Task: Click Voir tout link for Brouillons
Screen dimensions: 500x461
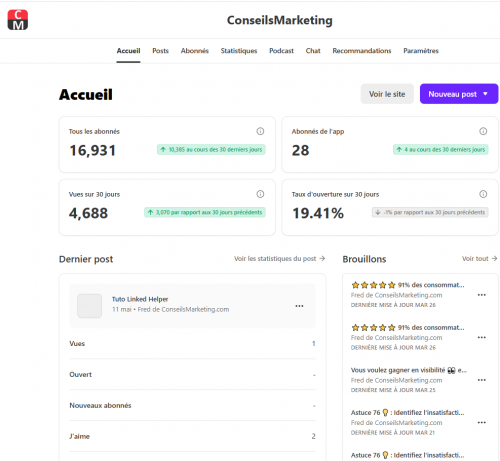Action: 479,259
